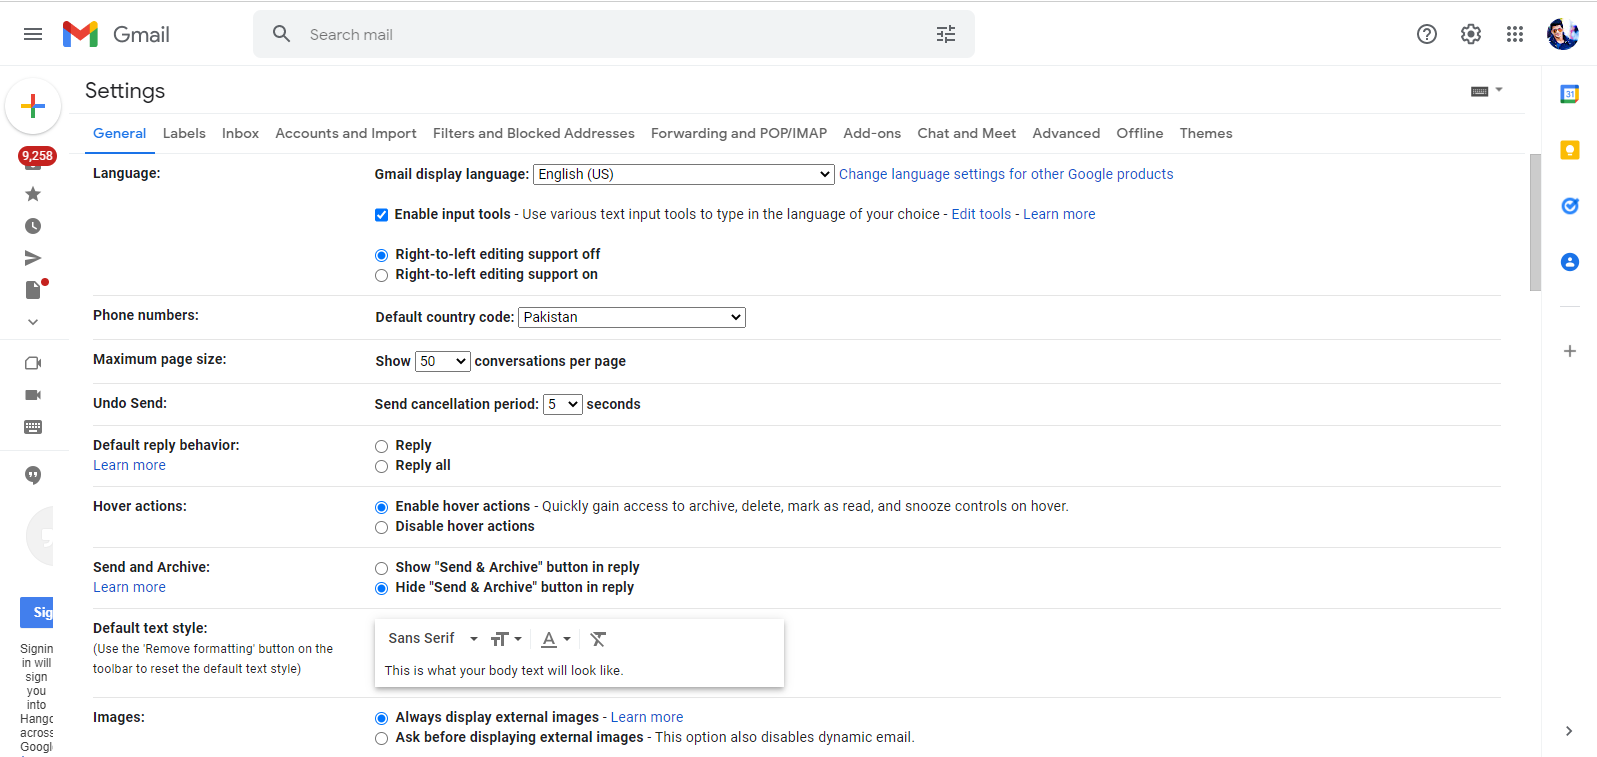
Task: Select Right-to-left editing support on
Action: pyautogui.click(x=381, y=275)
